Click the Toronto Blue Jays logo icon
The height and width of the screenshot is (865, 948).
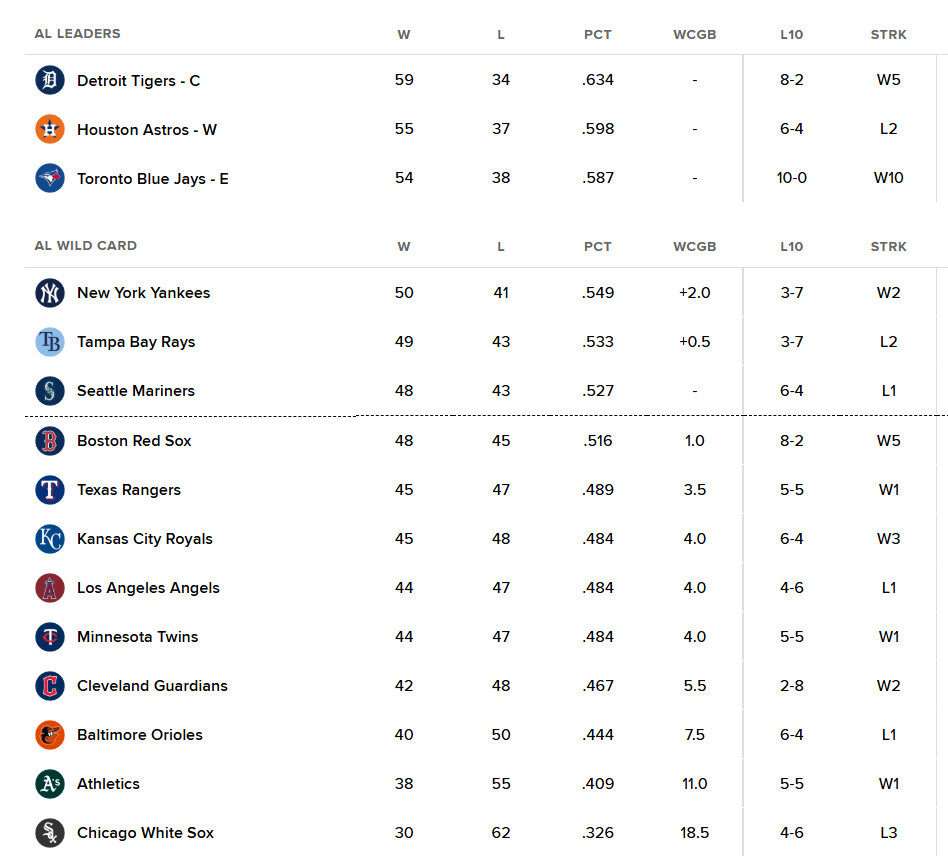[x=50, y=178]
